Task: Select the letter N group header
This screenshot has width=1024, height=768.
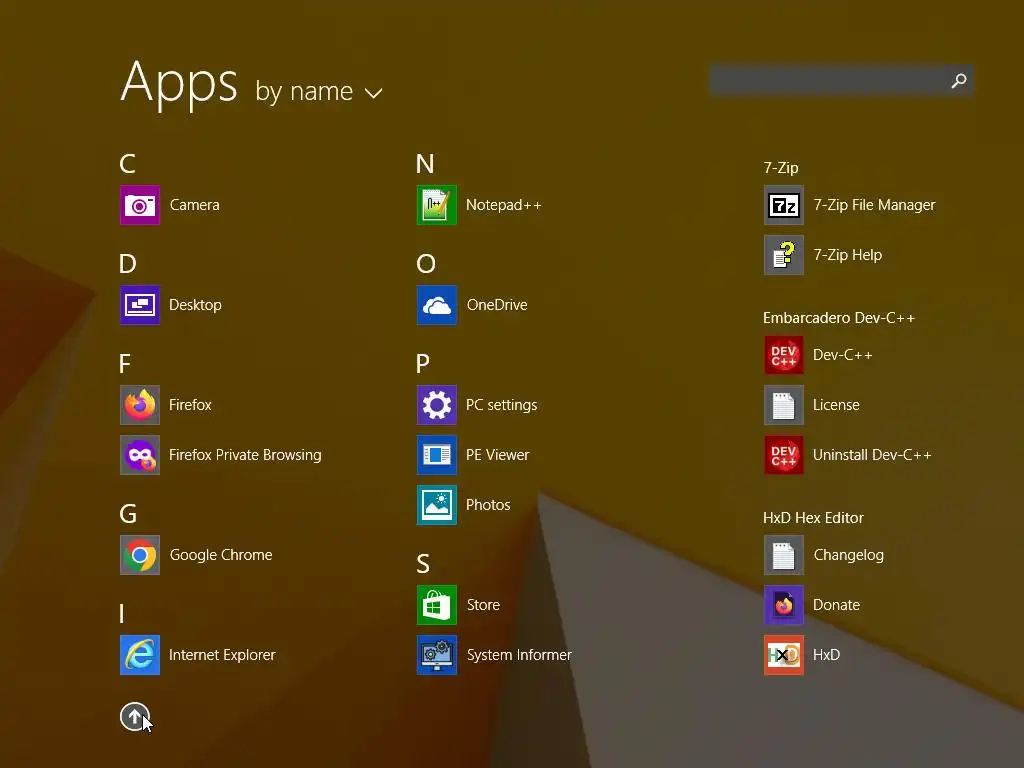Action: [x=425, y=163]
